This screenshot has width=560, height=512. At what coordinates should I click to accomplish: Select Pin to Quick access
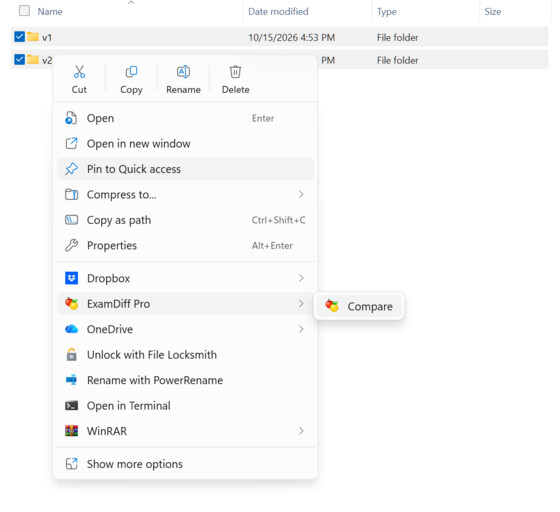(185, 169)
